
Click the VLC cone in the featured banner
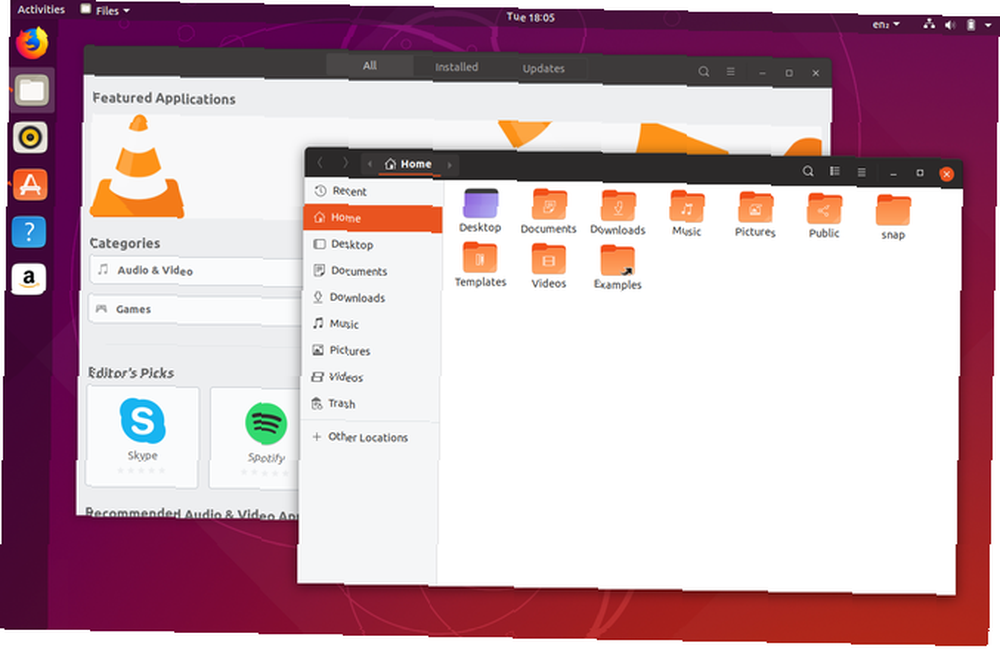coord(138,167)
